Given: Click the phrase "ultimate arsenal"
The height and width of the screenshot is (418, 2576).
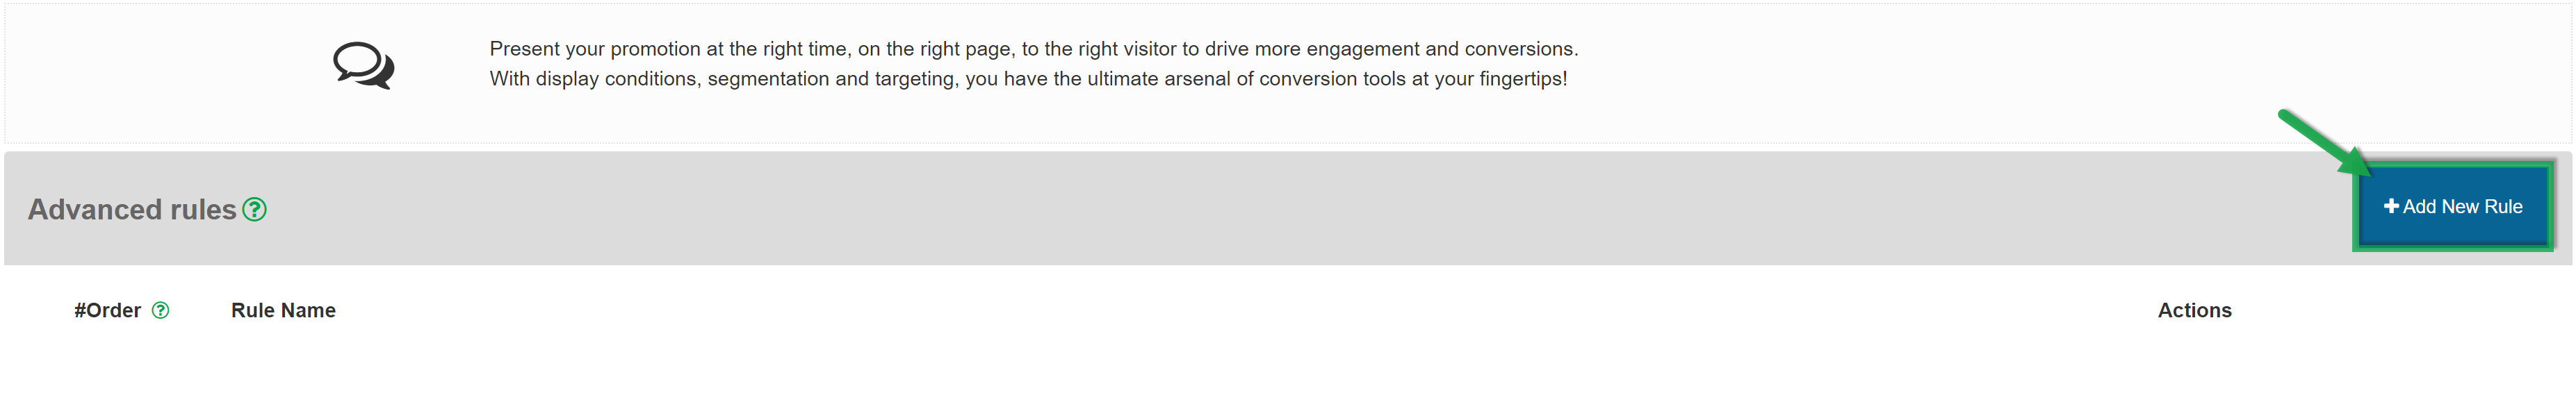Looking at the screenshot, I should pos(1159,79).
